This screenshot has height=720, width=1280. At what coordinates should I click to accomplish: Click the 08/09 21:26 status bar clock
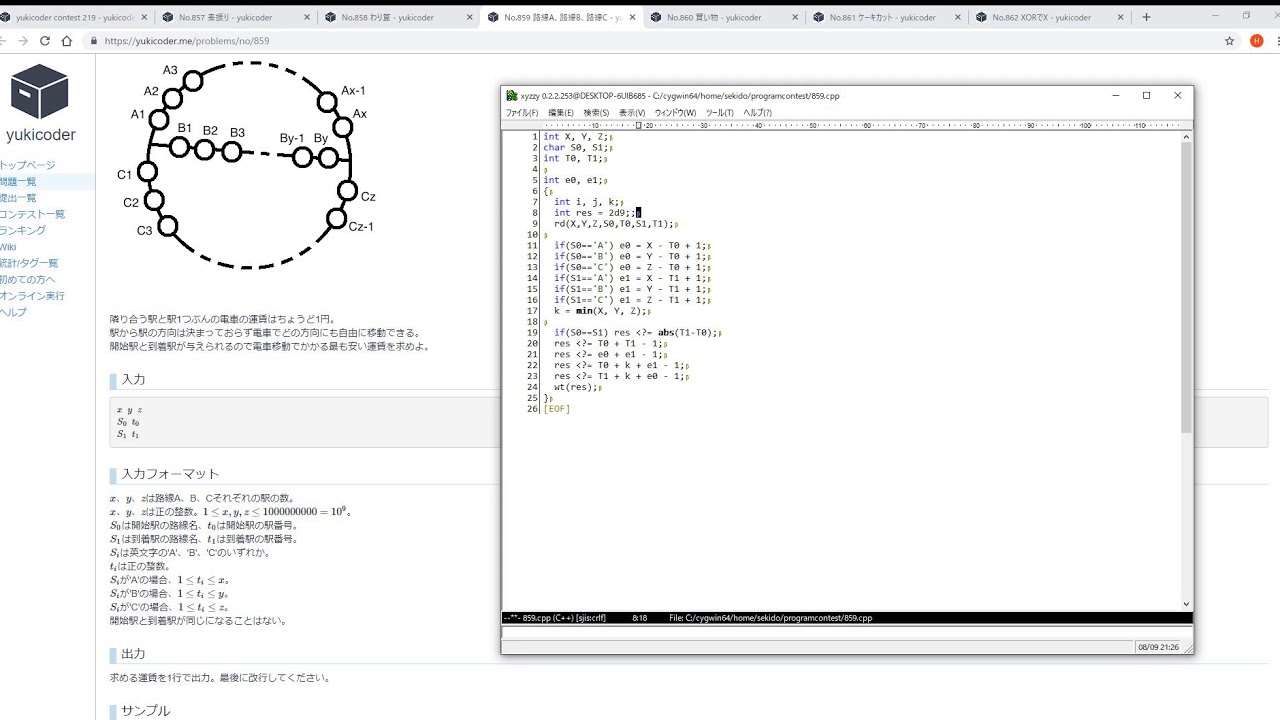pos(1158,647)
